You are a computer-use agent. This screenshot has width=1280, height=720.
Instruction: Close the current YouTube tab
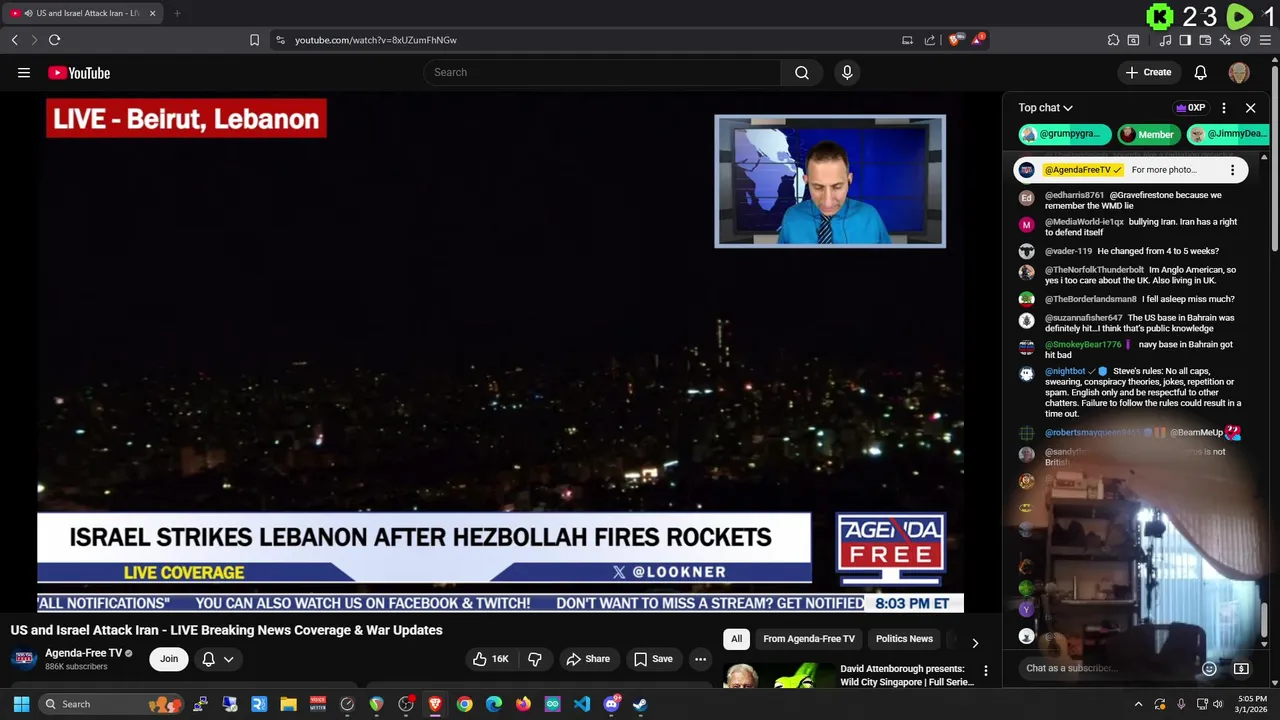152,13
